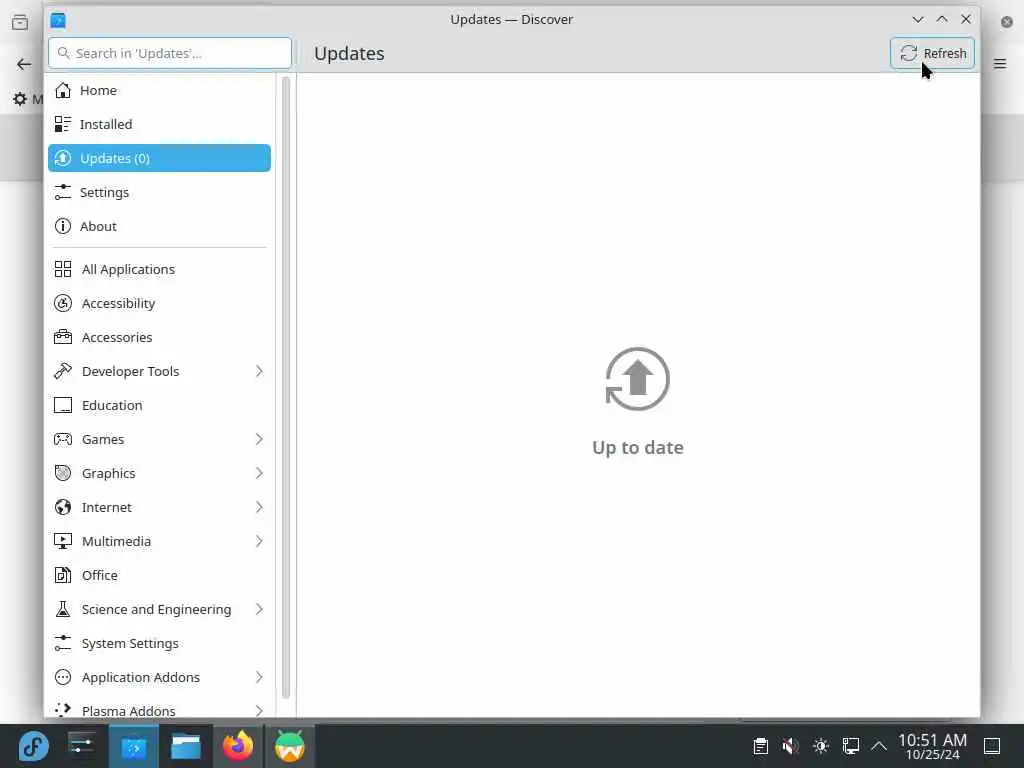The width and height of the screenshot is (1024, 768).
Task: Click the Discover app icon in title bar
Action: (x=58, y=20)
